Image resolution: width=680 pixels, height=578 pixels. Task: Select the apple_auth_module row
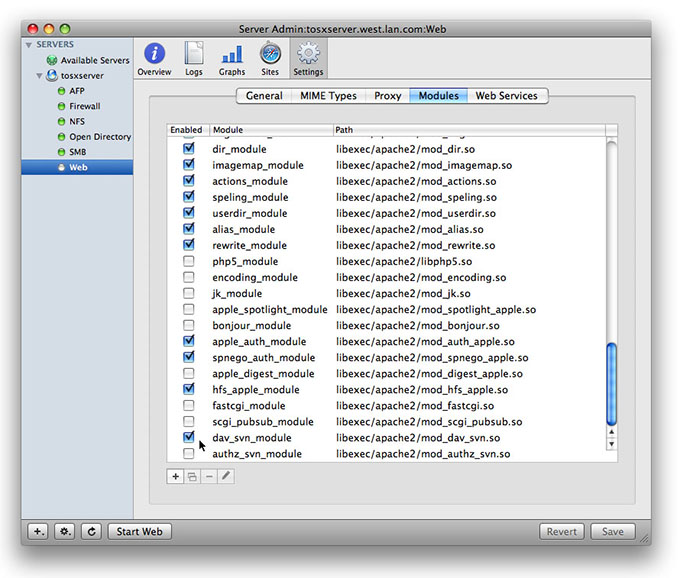pos(387,341)
